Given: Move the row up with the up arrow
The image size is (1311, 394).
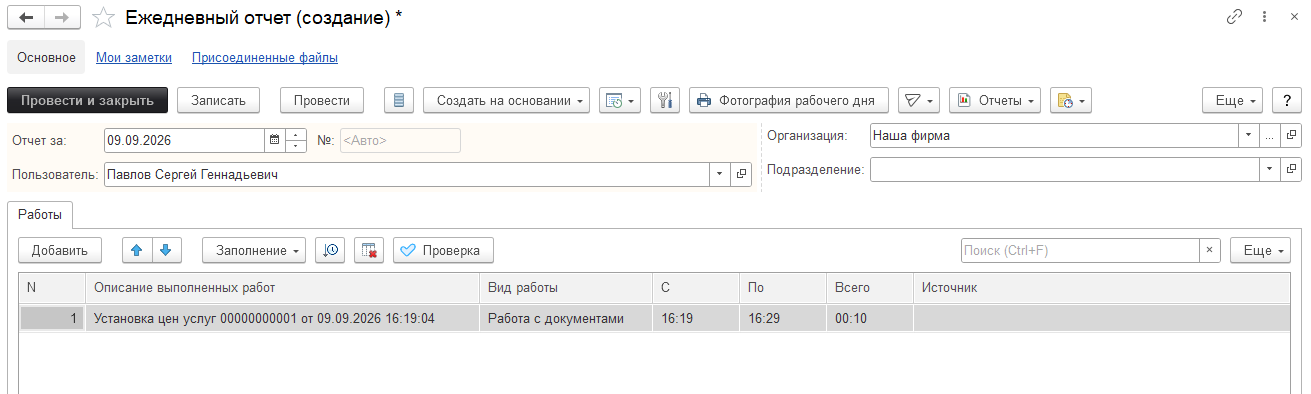Looking at the screenshot, I should 137,250.
